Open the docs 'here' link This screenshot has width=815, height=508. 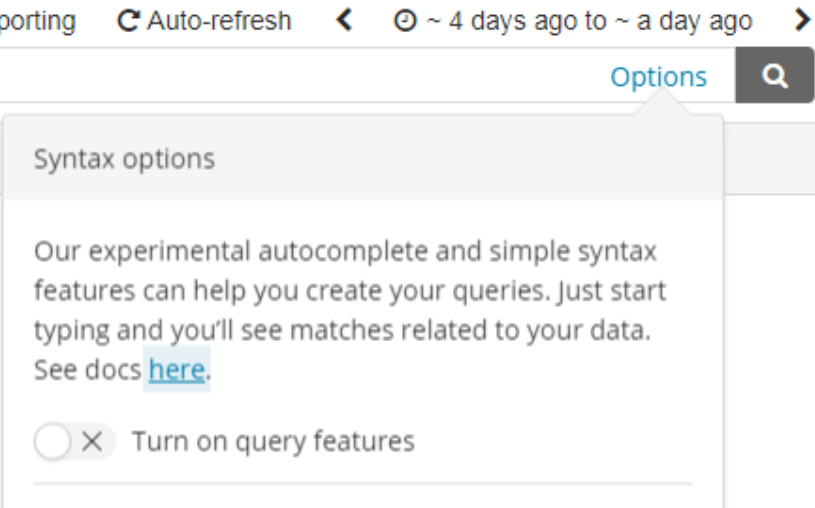pyautogui.click(x=176, y=370)
